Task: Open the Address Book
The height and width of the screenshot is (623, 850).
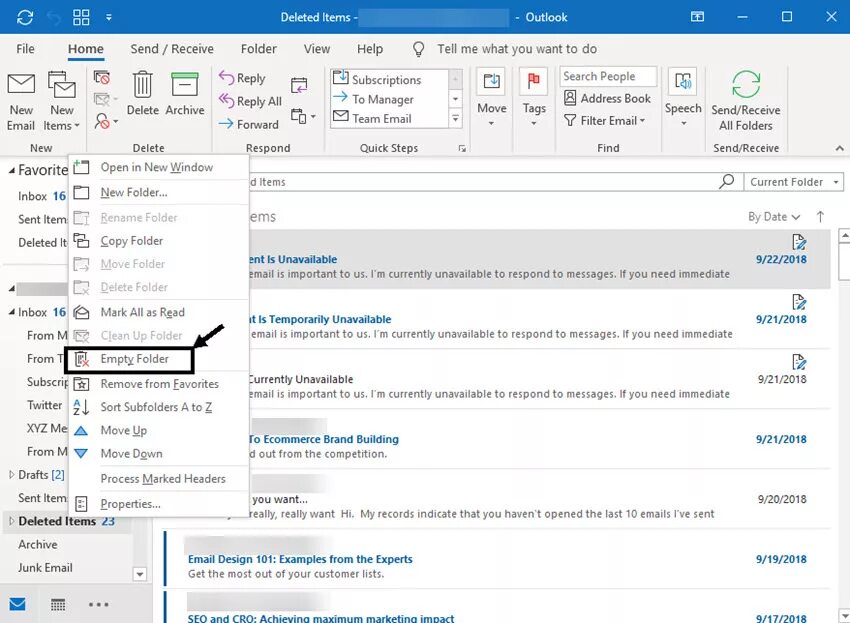Action: [x=607, y=98]
